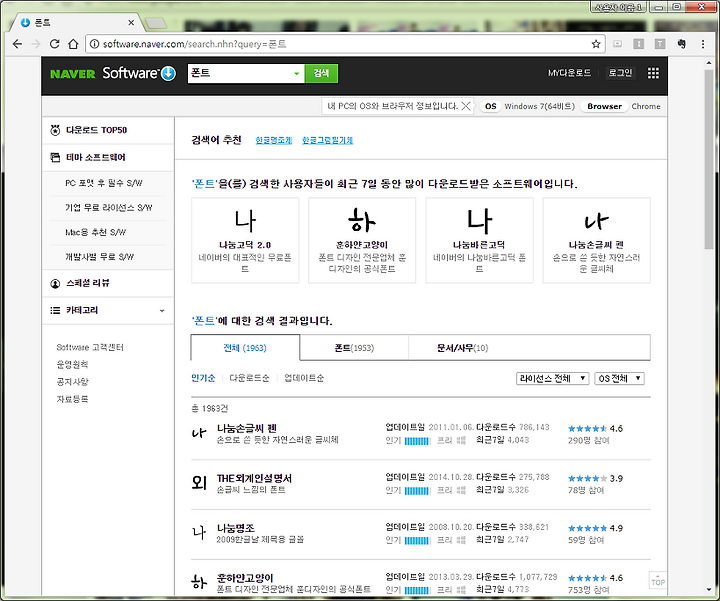Jump to top with TOP button

pos(658,580)
